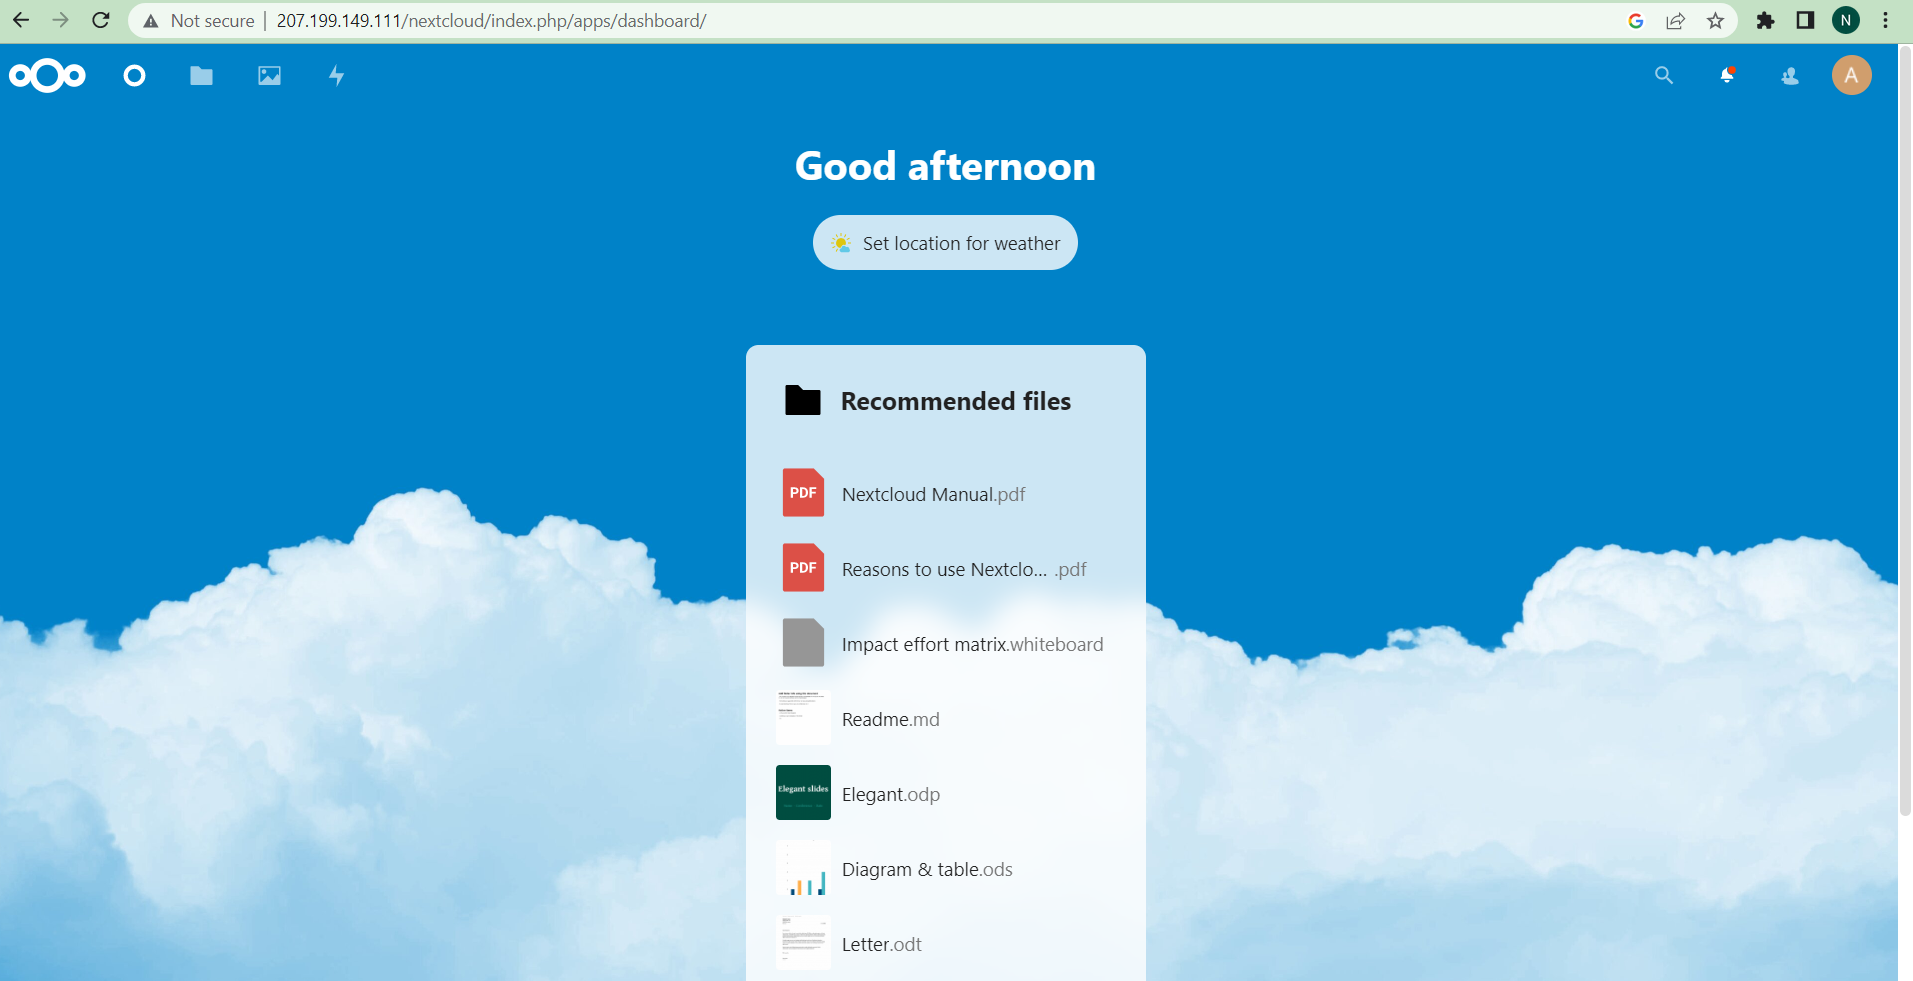Click PDF icon of Reasons to use file

coord(803,568)
